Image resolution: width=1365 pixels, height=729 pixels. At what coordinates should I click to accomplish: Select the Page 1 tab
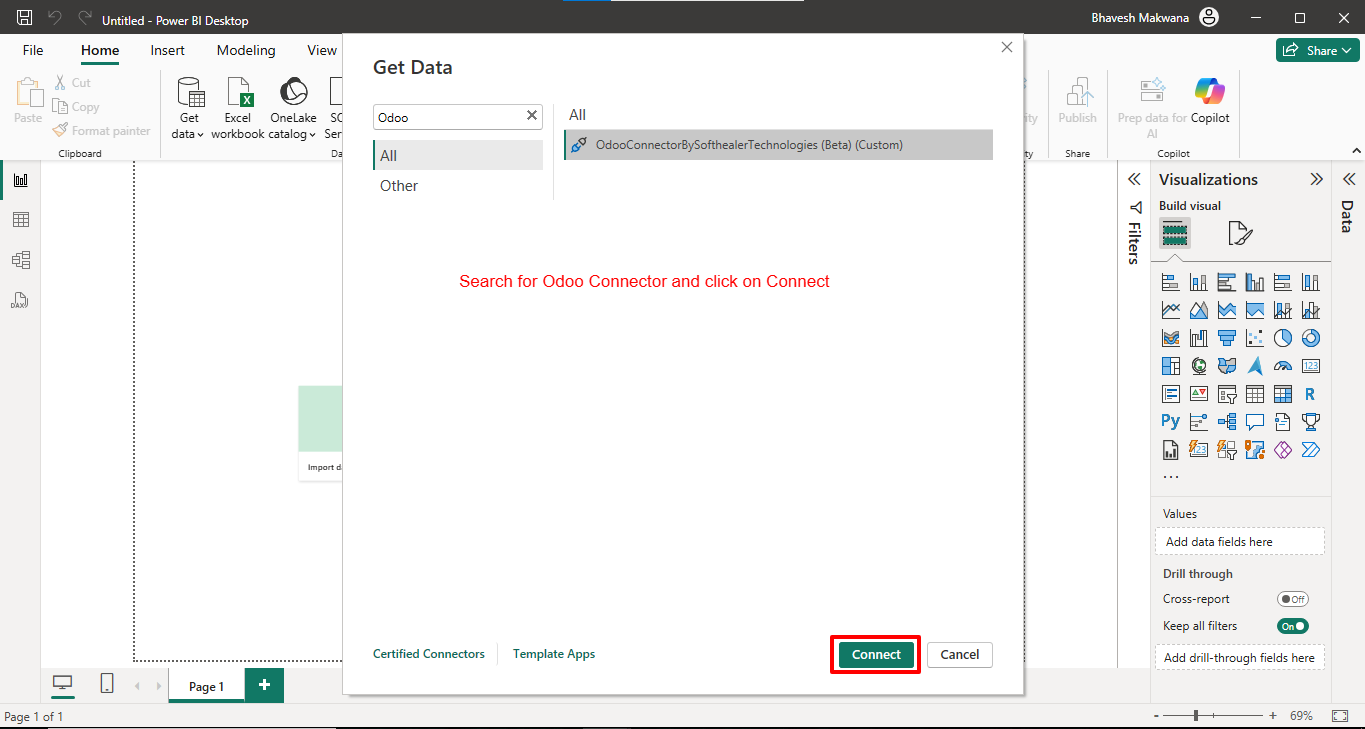click(x=206, y=686)
